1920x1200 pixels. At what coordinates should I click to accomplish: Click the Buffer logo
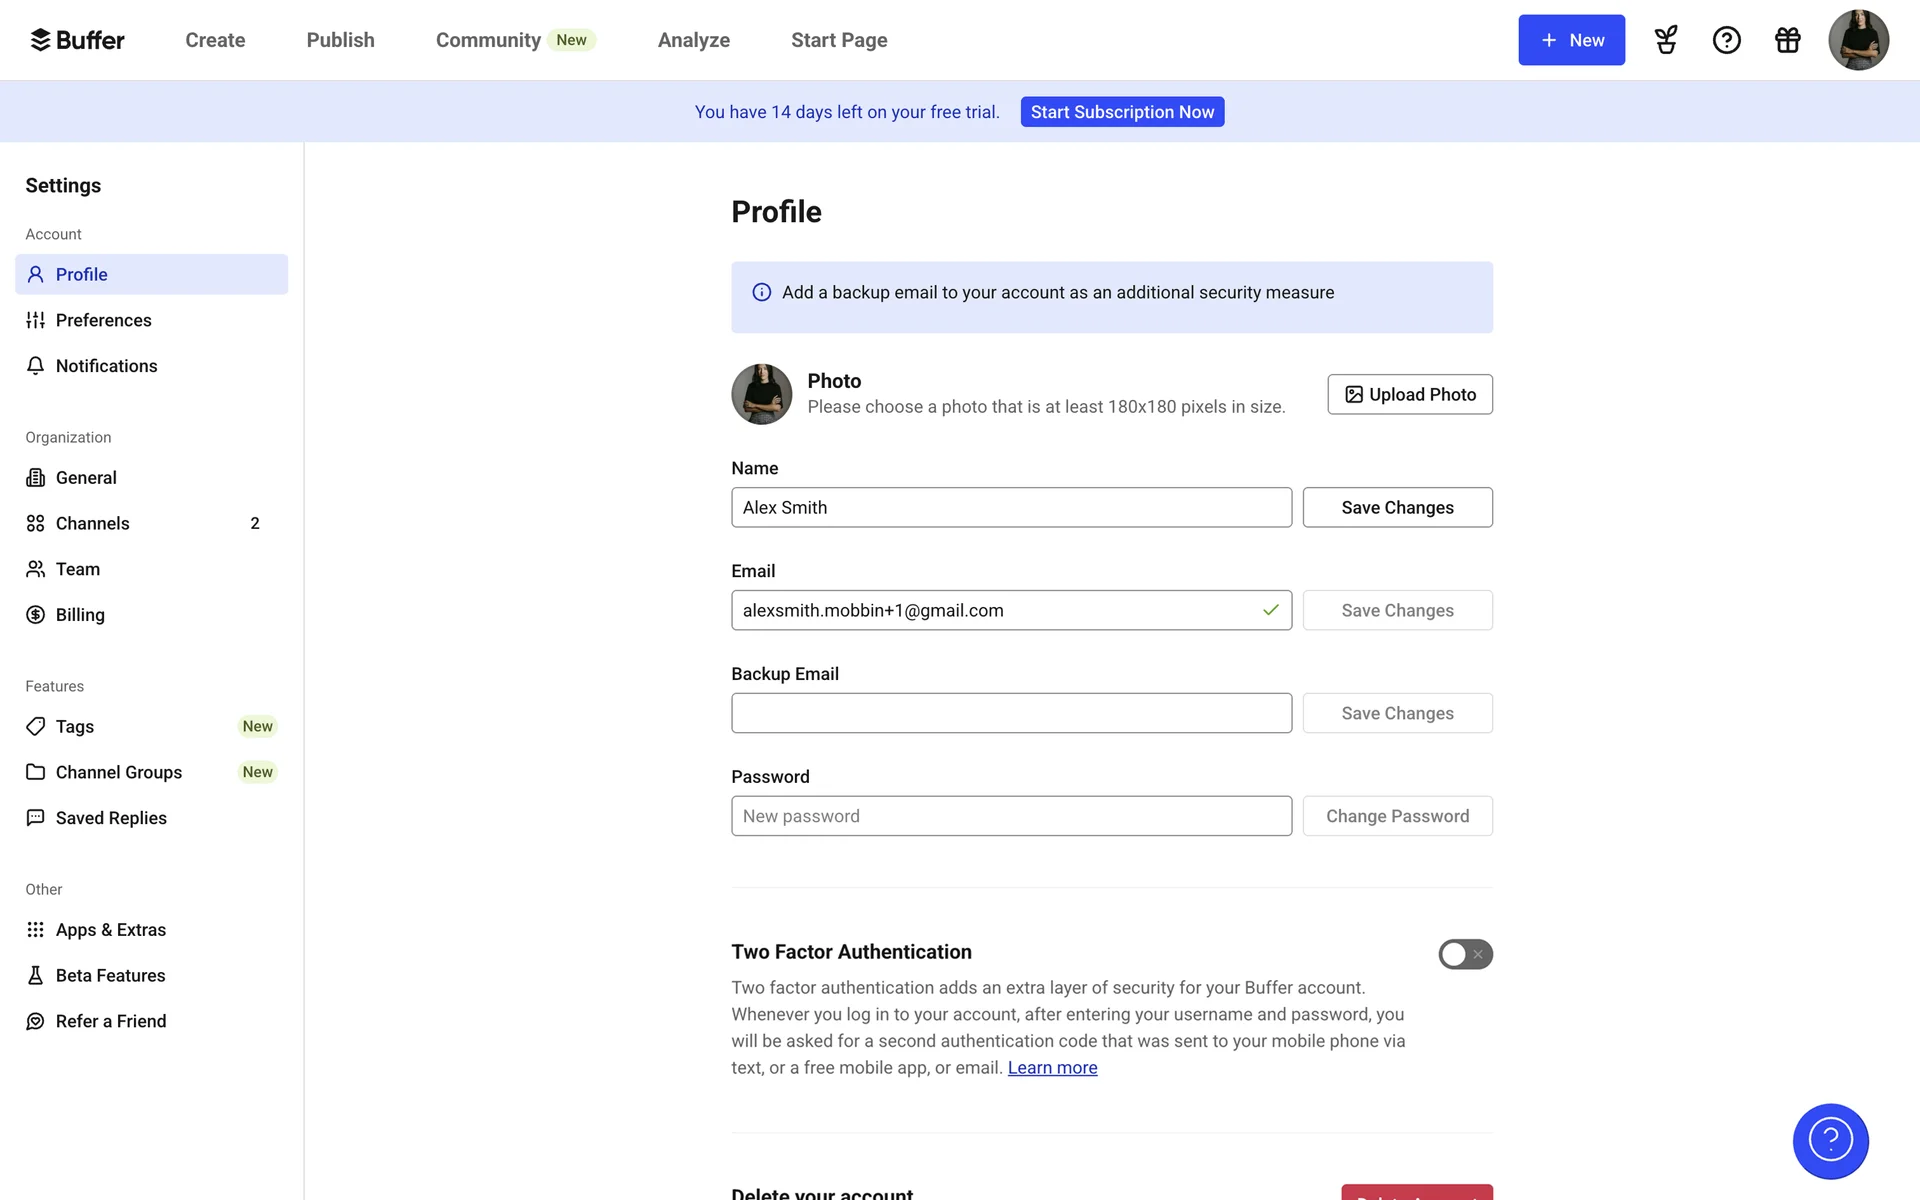(77, 40)
